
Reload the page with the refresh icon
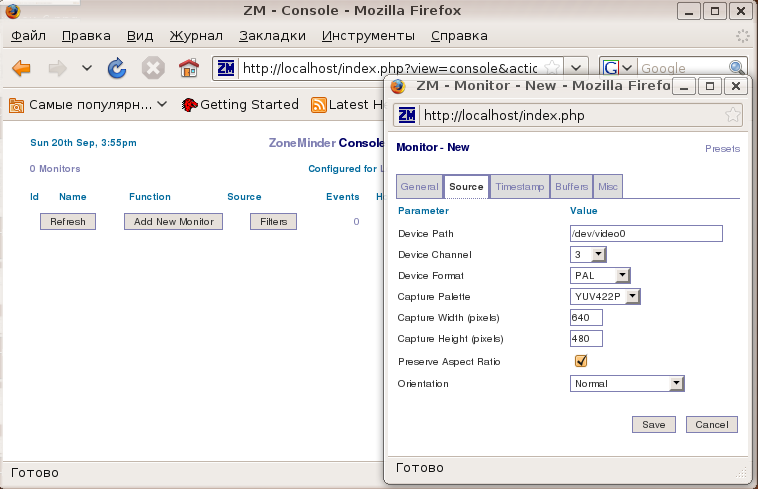click(117, 68)
